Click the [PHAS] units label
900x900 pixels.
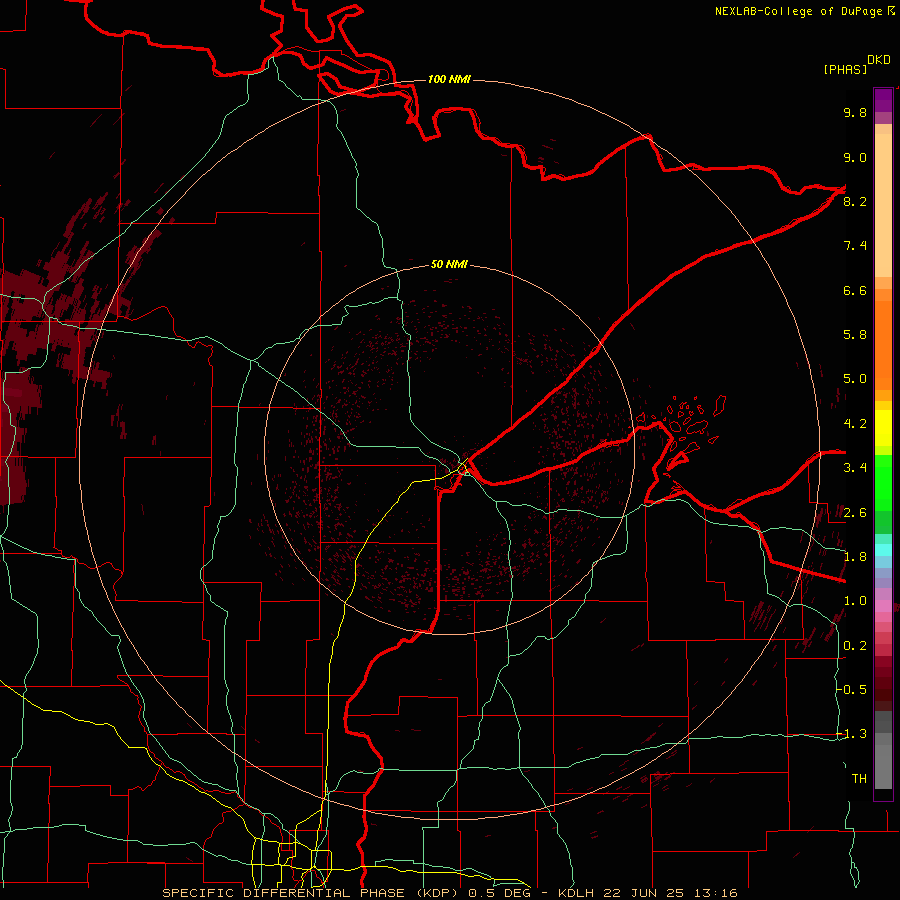click(845, 69)
